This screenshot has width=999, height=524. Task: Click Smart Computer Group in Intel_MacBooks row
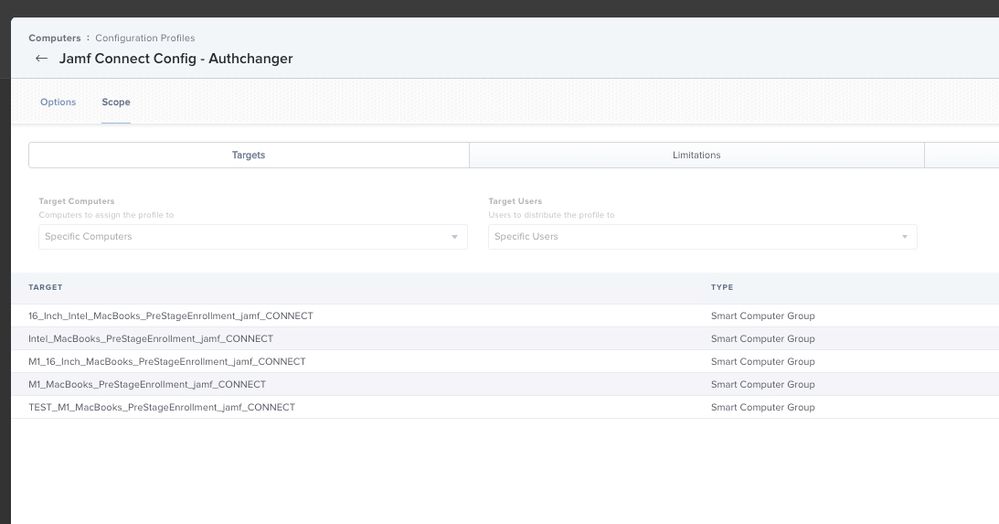(763, 339)
